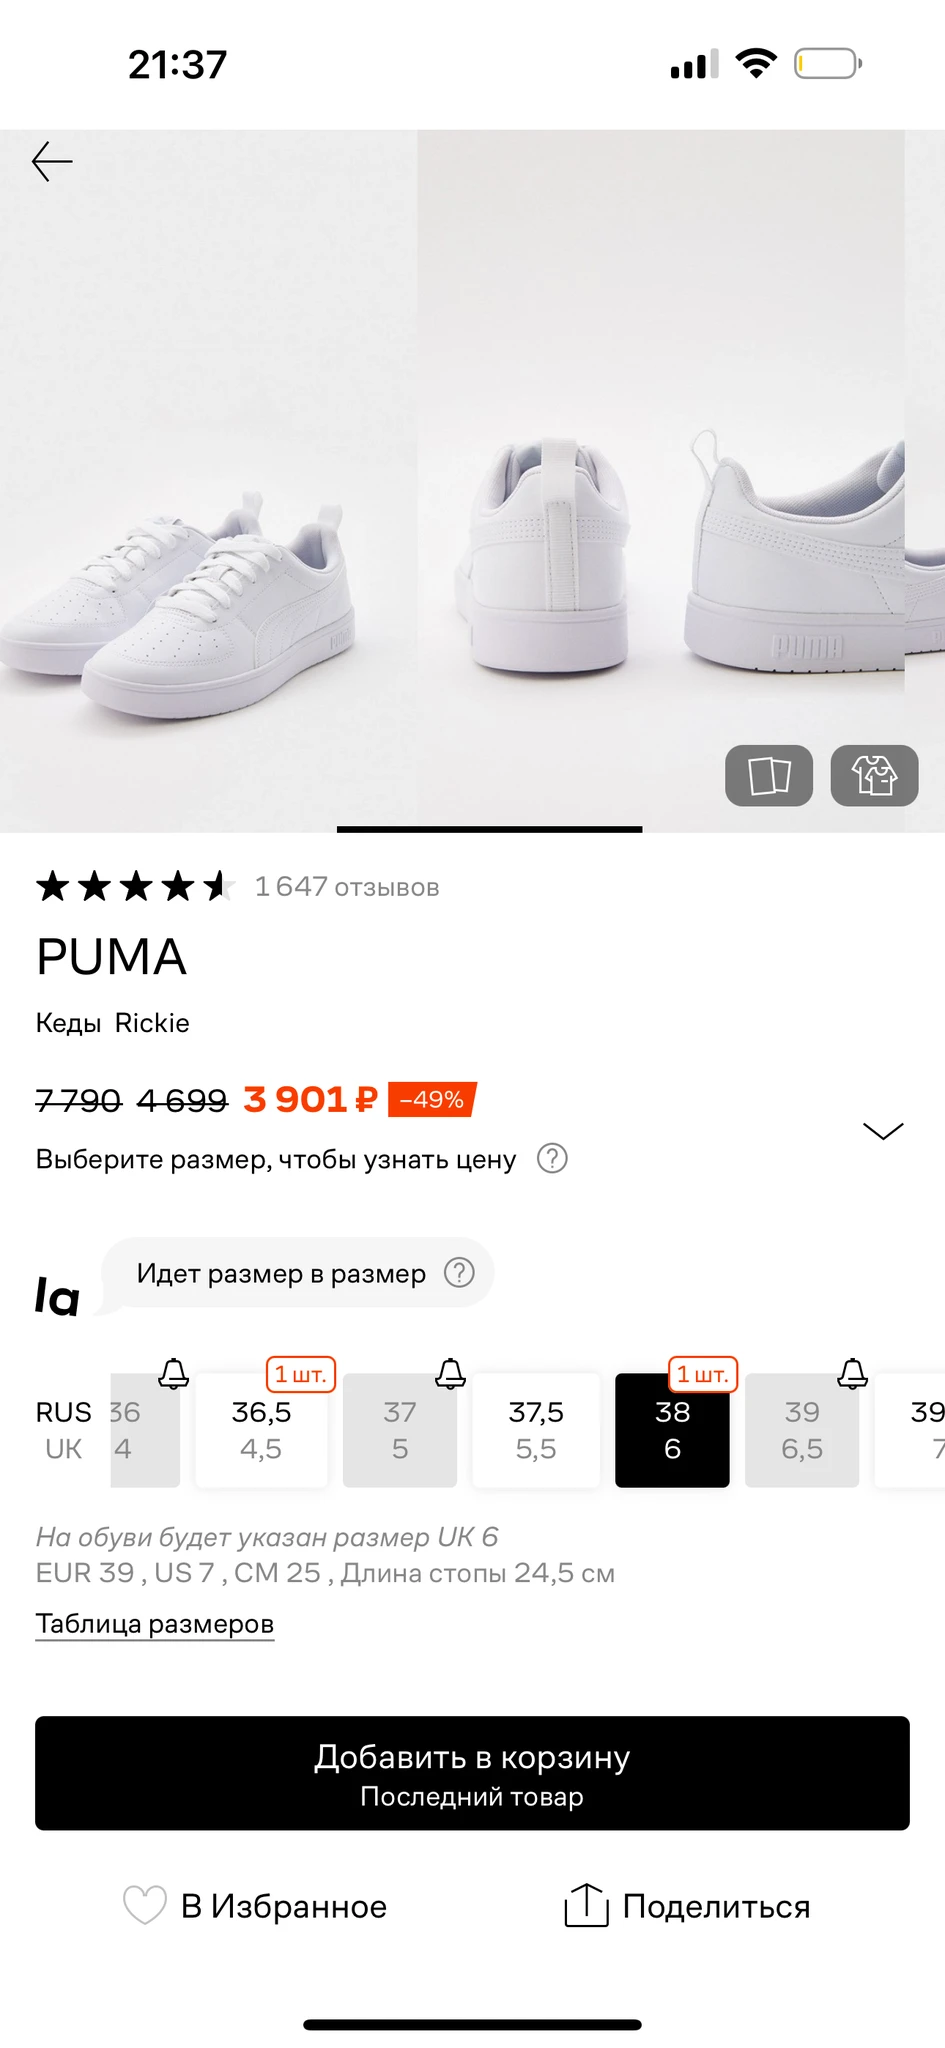This screenshot has width=945, height=2048.
Task: Tap the share icon
Action: (x=586, y=1905)
